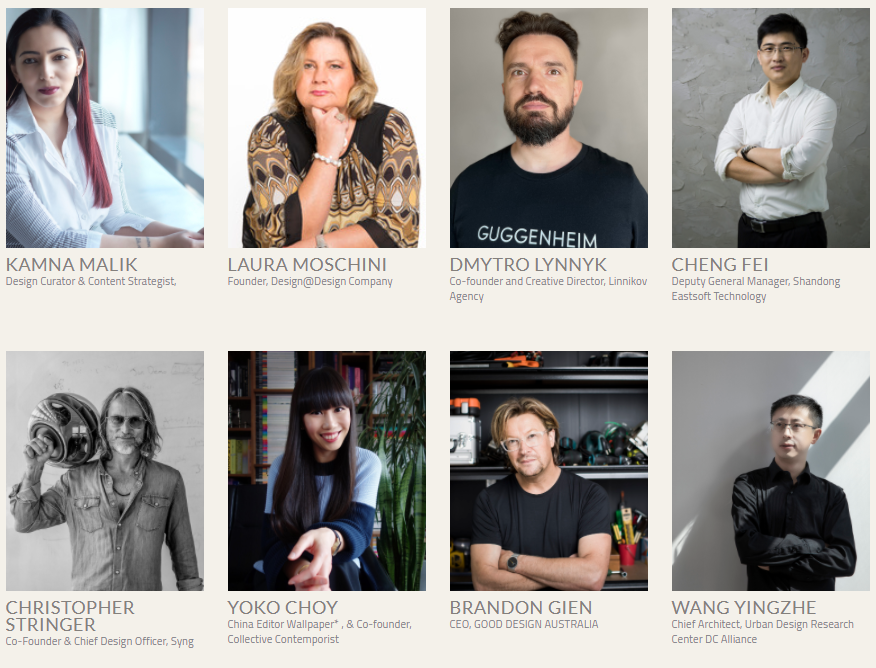Open Laura Moschini's portrait photo
The width and height of the screenshot is (876, 668).
tap(327, 128)
